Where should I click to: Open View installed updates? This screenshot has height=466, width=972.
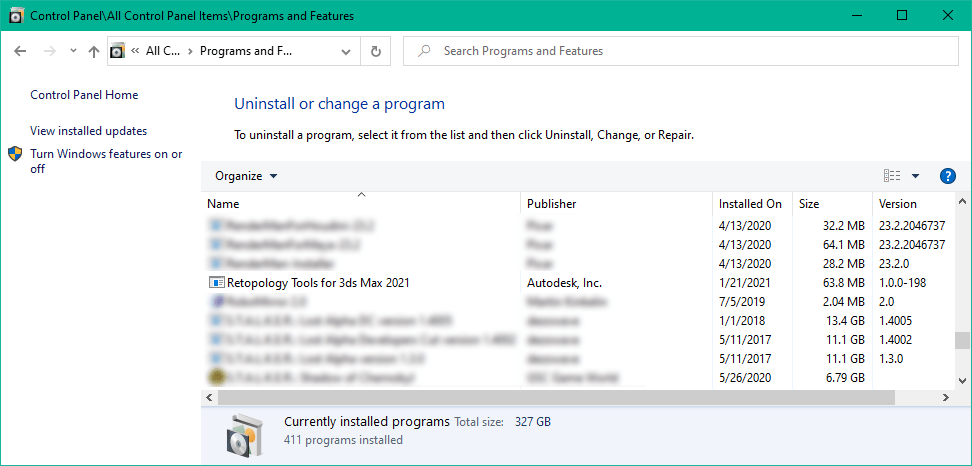click(x=89, y=131)
